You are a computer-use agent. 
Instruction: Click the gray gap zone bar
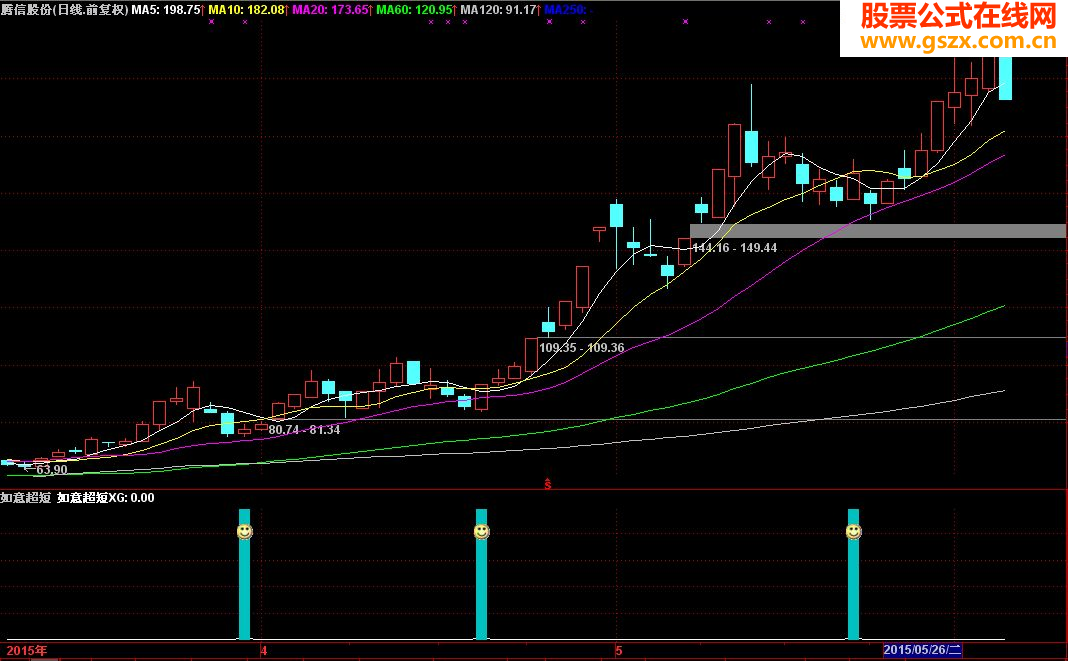tap(878, 231)
